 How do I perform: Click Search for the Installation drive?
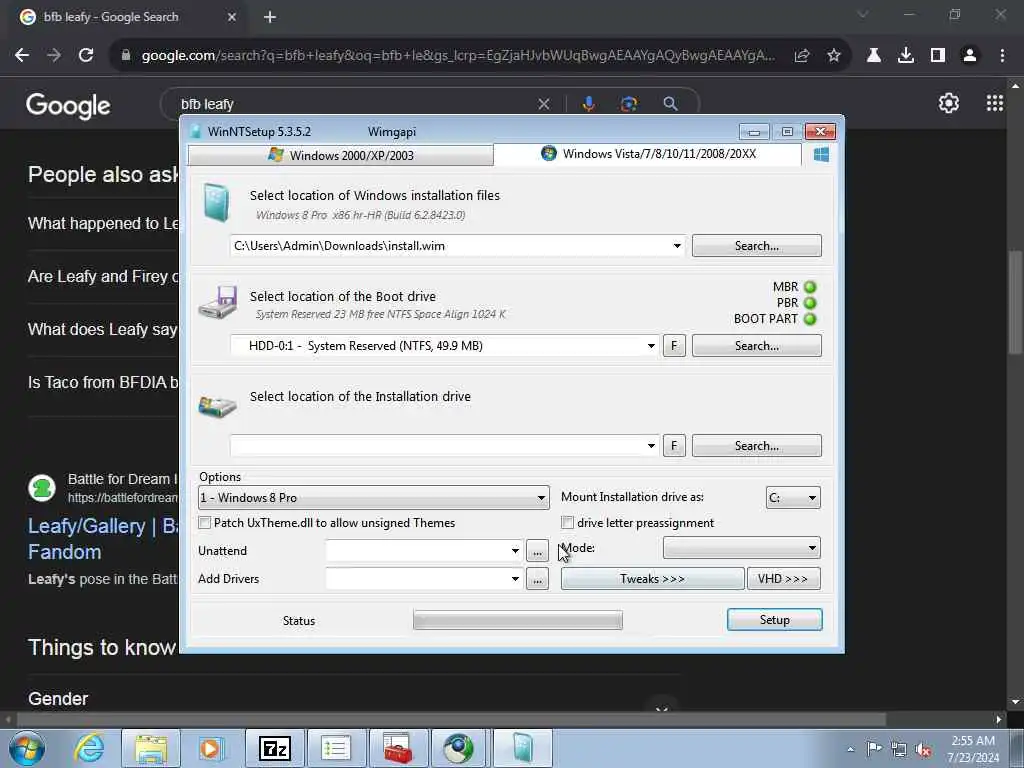point(757,446)
